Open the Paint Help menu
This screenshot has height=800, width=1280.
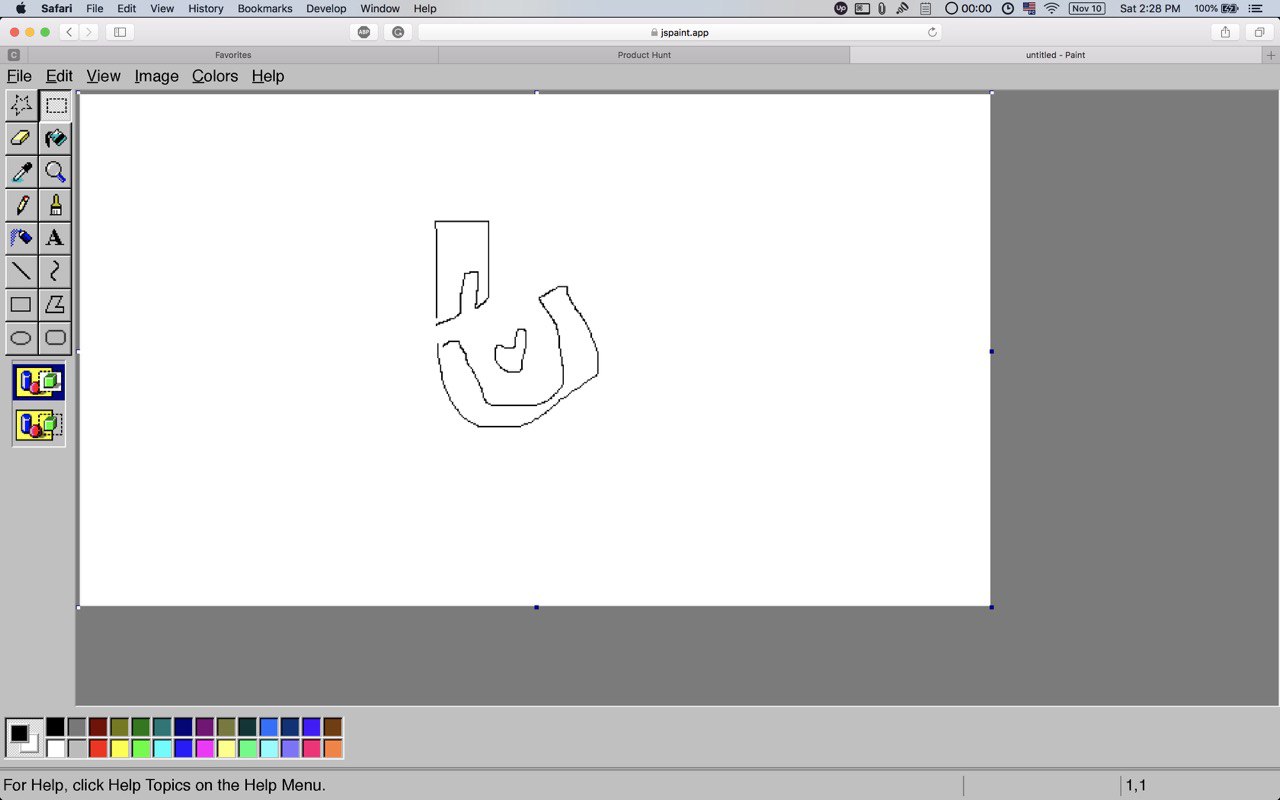pos(268,76)
